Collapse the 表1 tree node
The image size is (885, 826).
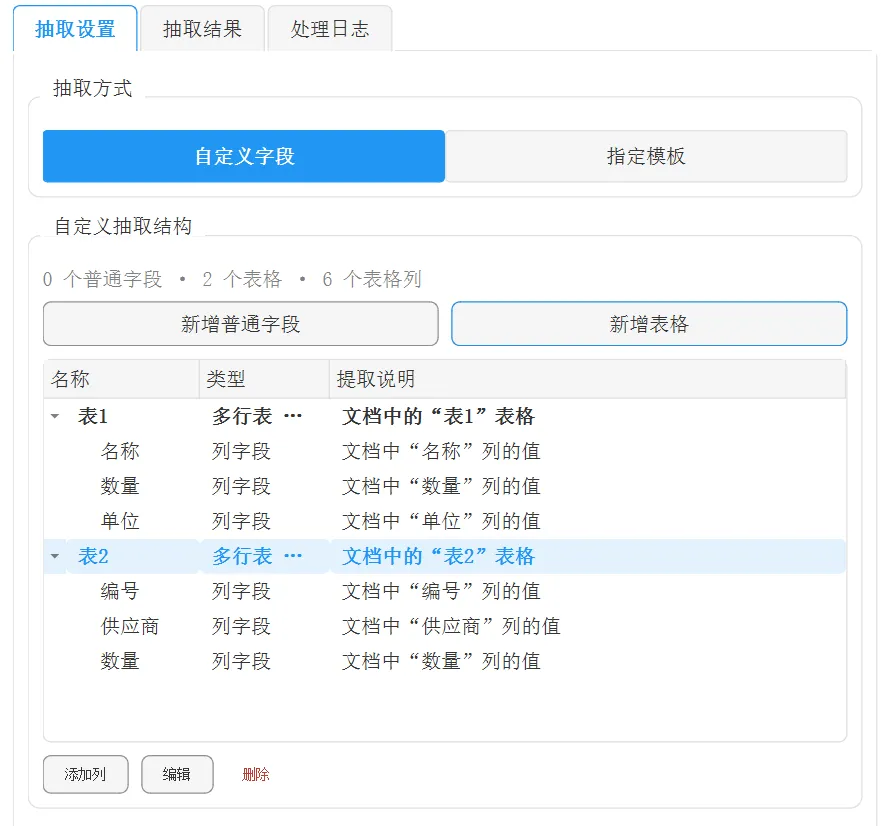[x=55, y=417]
